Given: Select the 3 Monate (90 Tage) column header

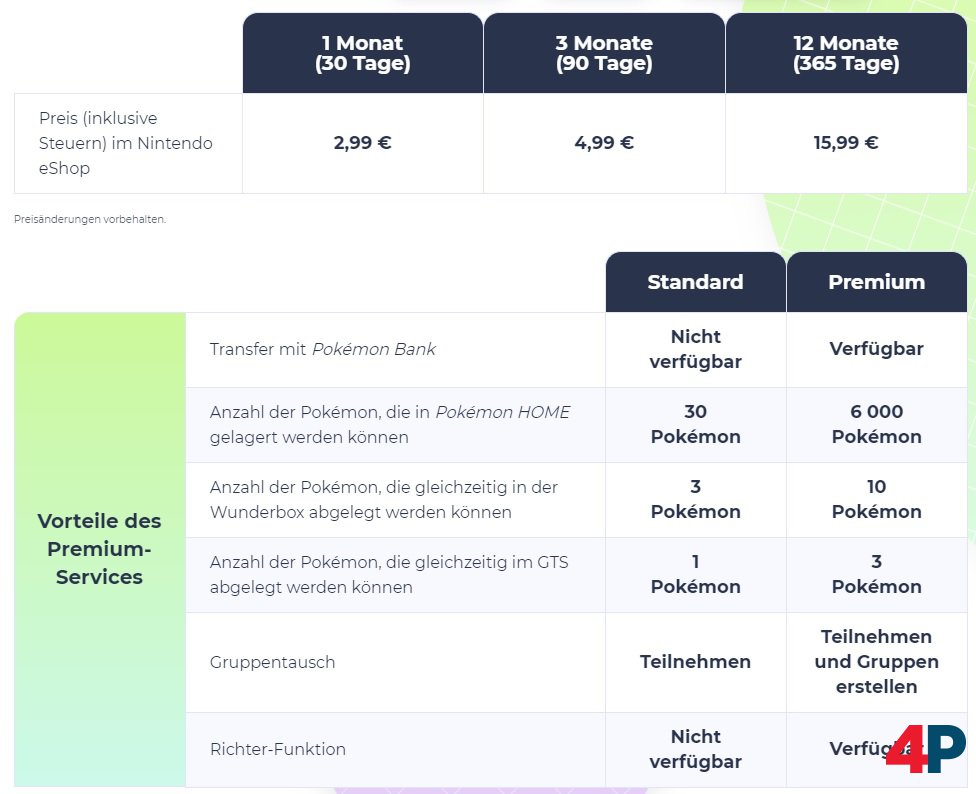Looking at the screenshot, I should (x=604, y=54).
